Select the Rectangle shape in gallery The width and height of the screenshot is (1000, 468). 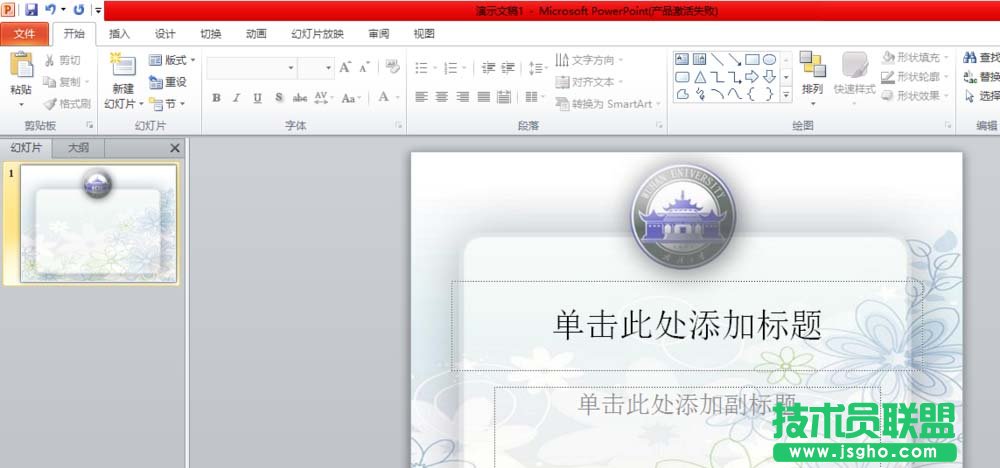click(x=753, y=59)
